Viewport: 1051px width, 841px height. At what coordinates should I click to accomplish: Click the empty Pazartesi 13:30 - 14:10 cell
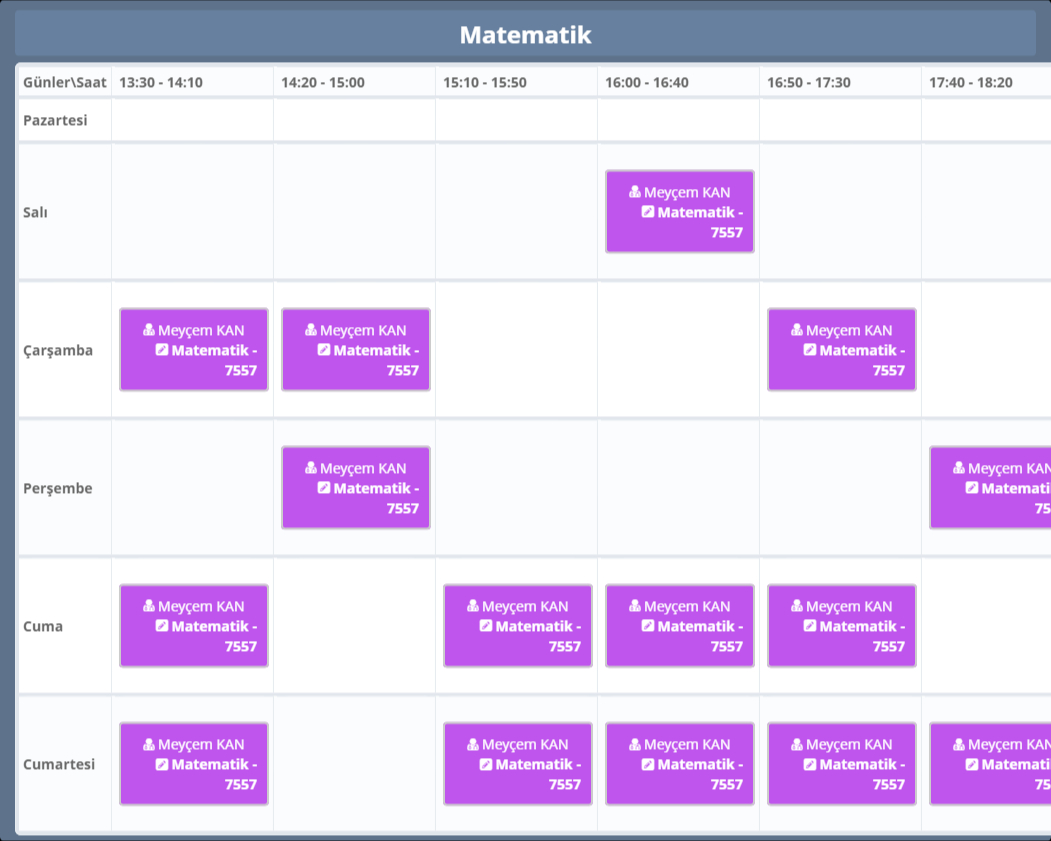(x=192, y=120)
